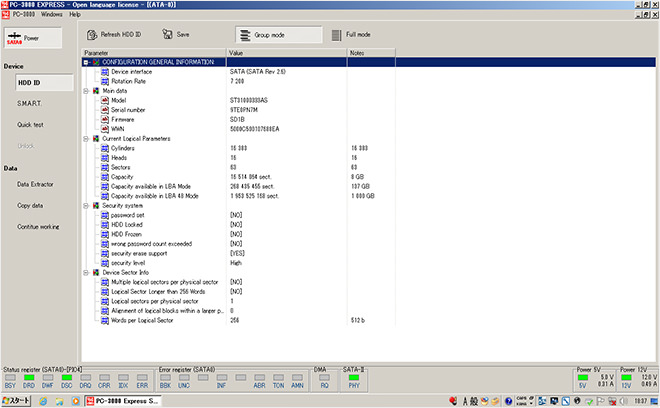Open the PC-3000 menu

(x=24, y=14)
